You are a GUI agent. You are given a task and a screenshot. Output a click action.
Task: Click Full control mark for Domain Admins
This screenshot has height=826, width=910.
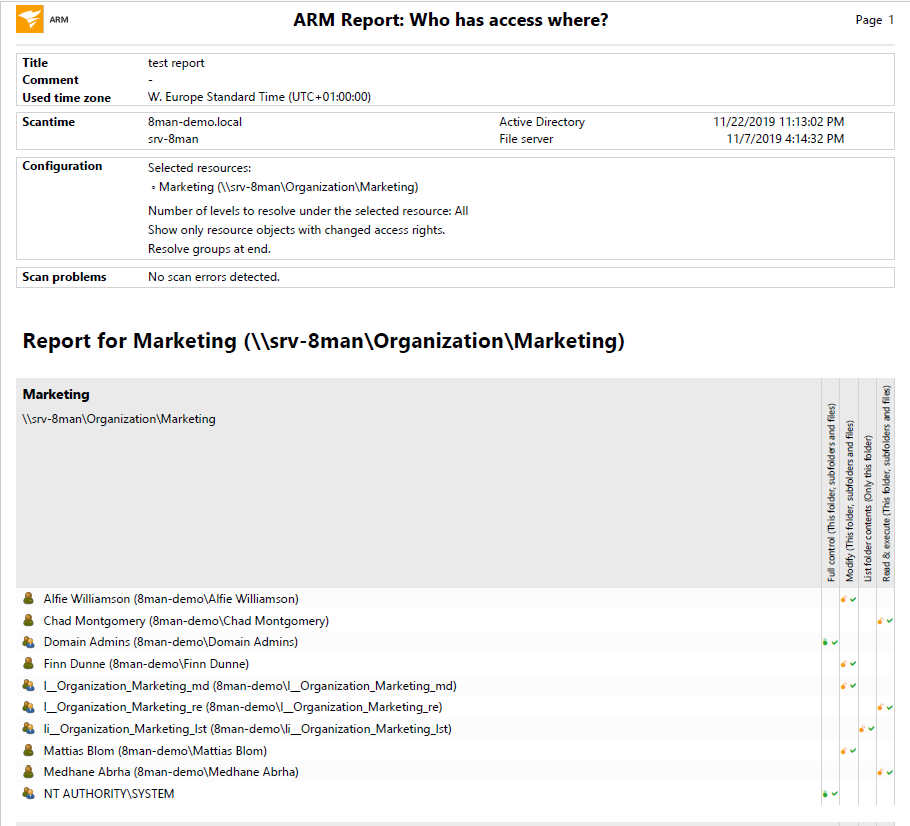(x=830, y=642)
